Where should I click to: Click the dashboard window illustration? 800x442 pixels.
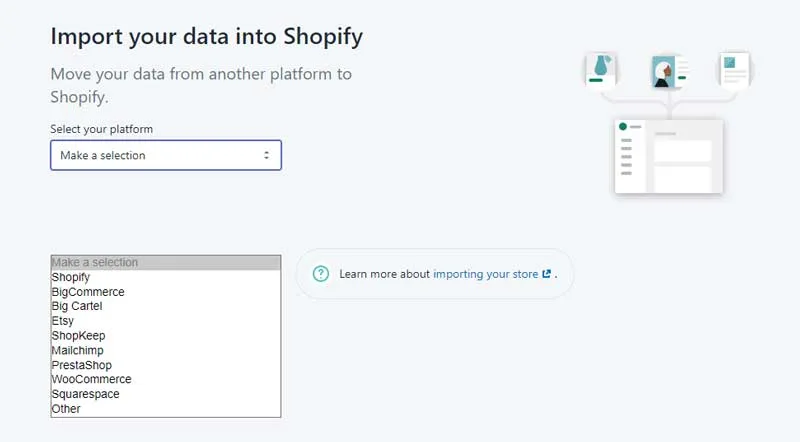pos(669,156)
